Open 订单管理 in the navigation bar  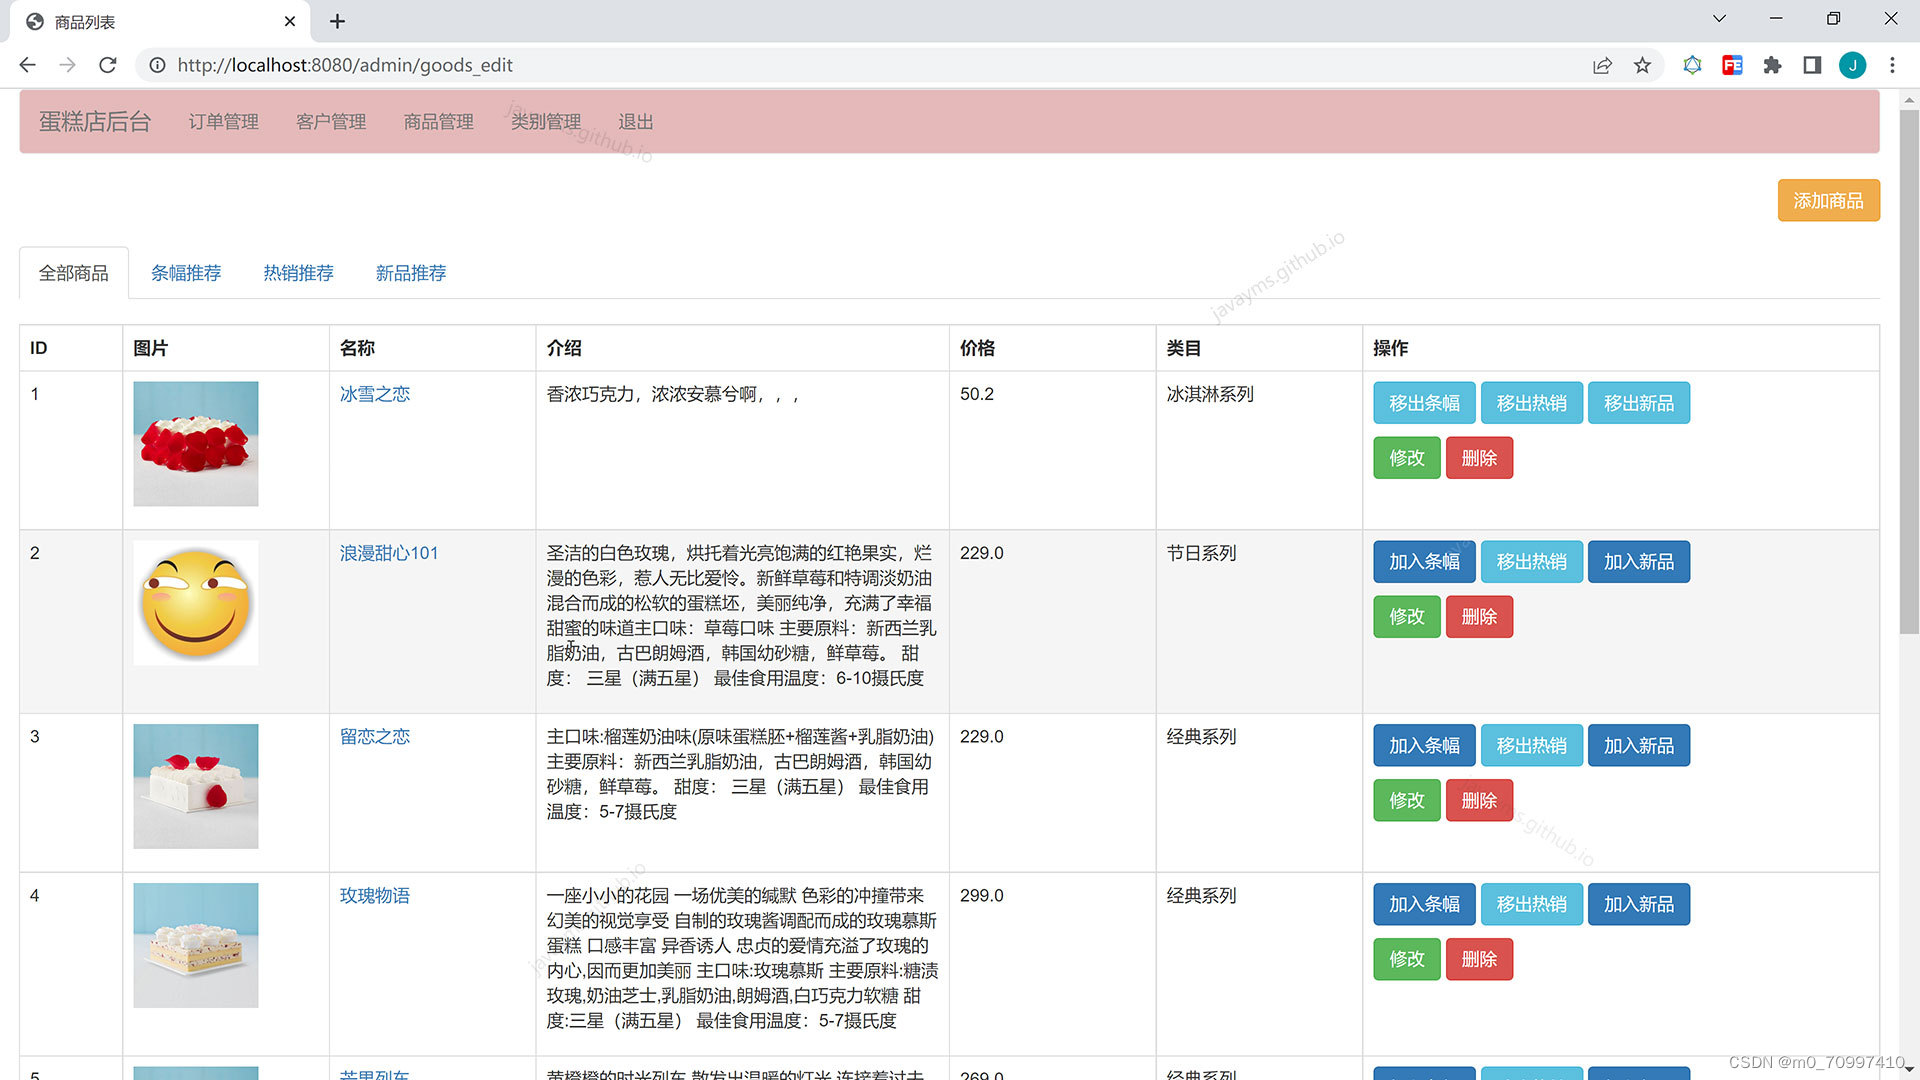pyautogui.click(x=223, y=121)
